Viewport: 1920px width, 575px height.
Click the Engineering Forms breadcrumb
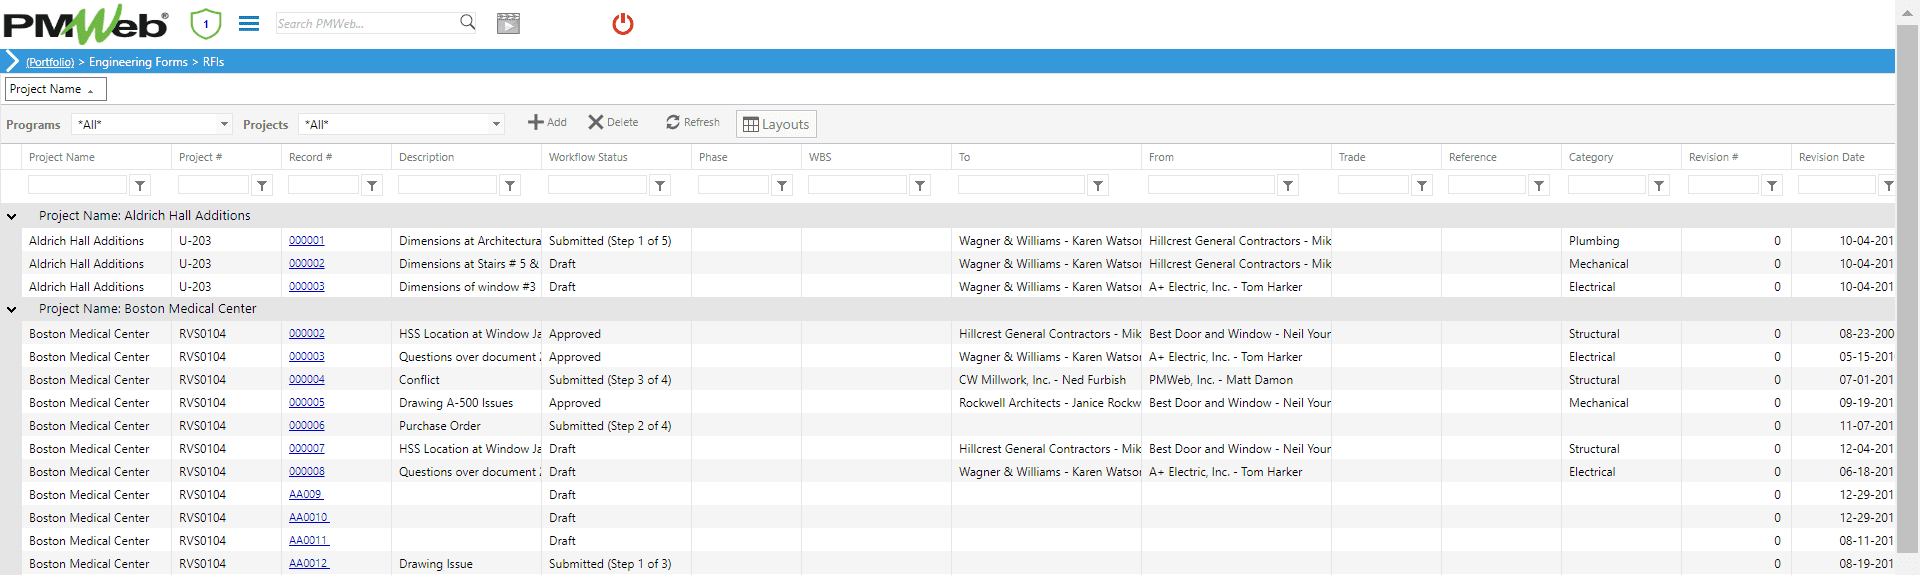(138, 62)
